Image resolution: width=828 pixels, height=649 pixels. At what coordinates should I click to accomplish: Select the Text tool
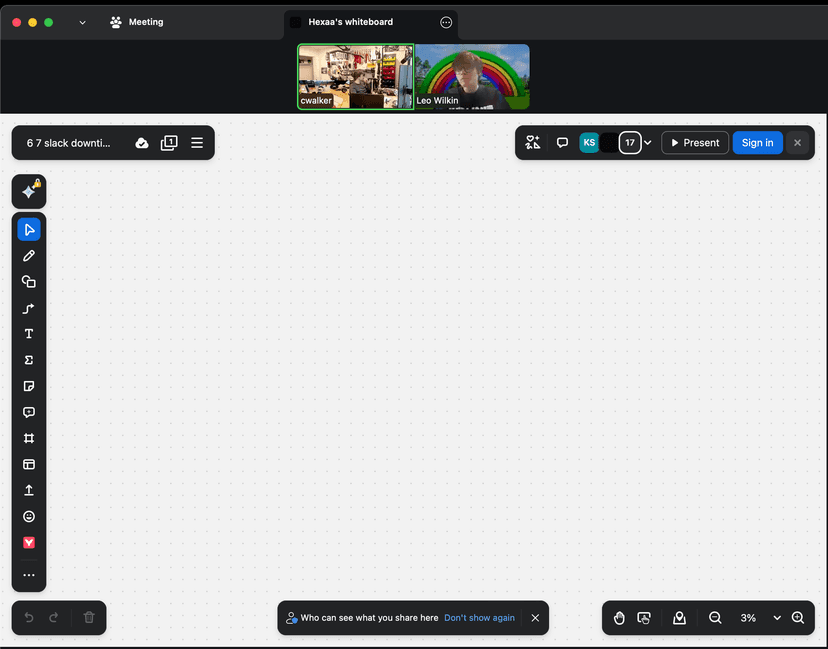[x=29, y=334]
